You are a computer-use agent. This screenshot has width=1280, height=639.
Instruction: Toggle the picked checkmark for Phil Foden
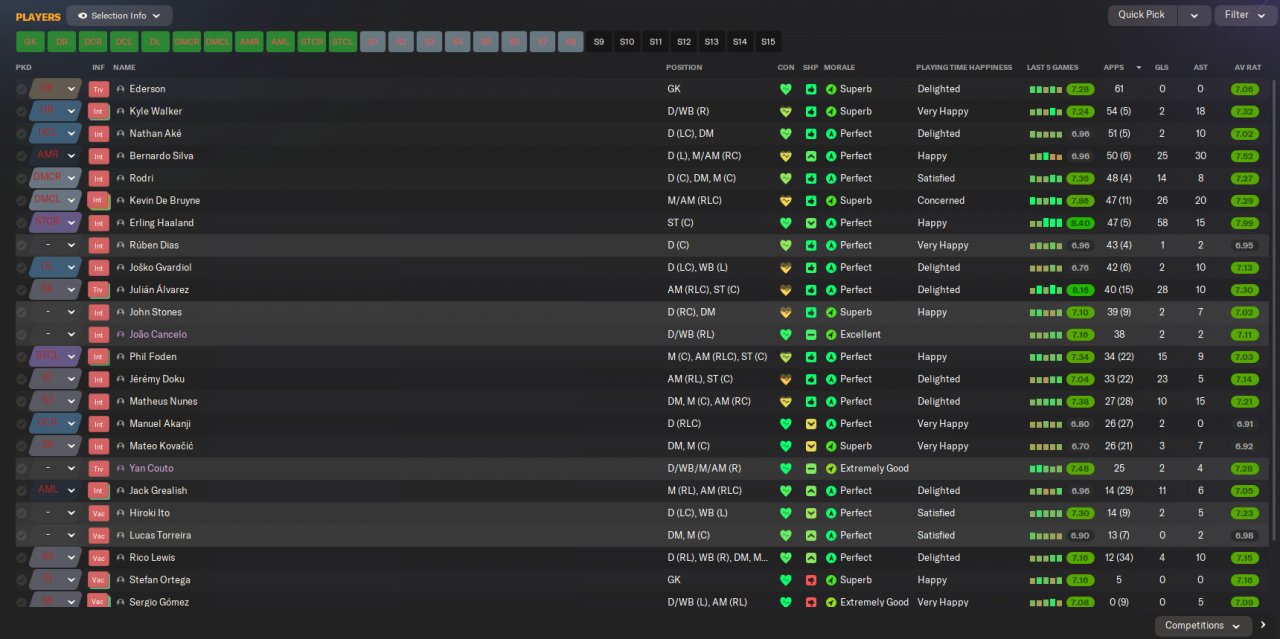[x=22, y=357]
